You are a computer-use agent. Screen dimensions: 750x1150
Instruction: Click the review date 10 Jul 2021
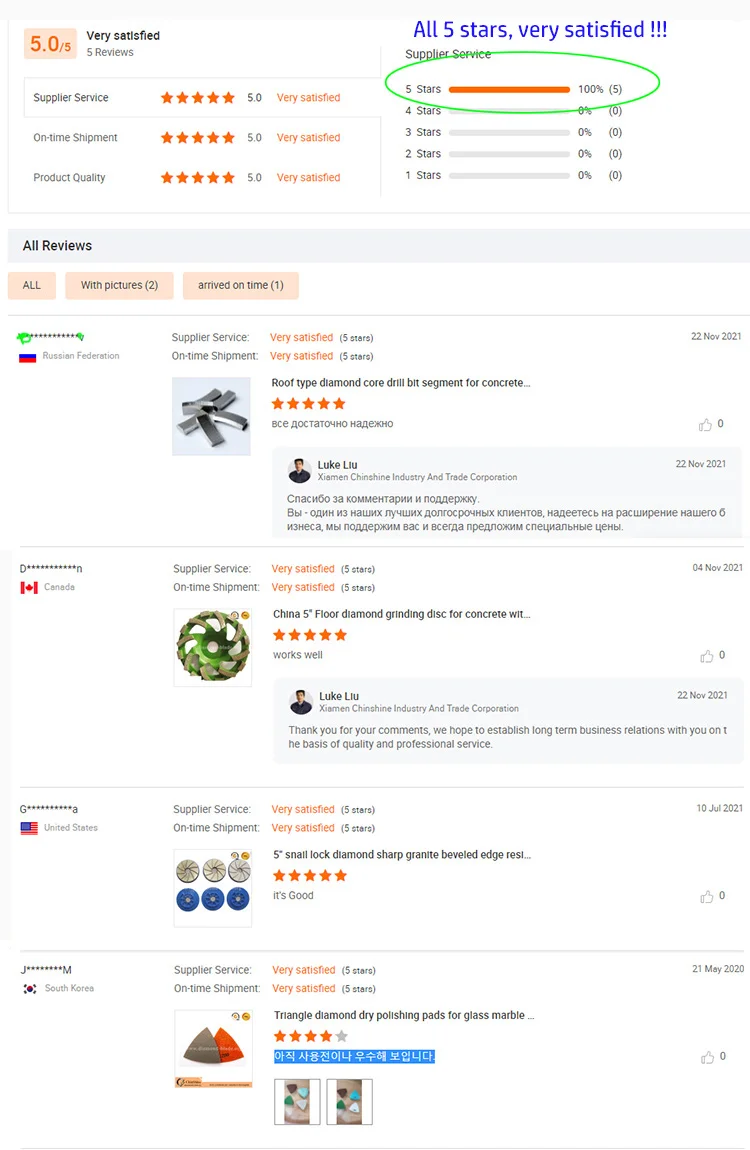click(x=719, y=809)
